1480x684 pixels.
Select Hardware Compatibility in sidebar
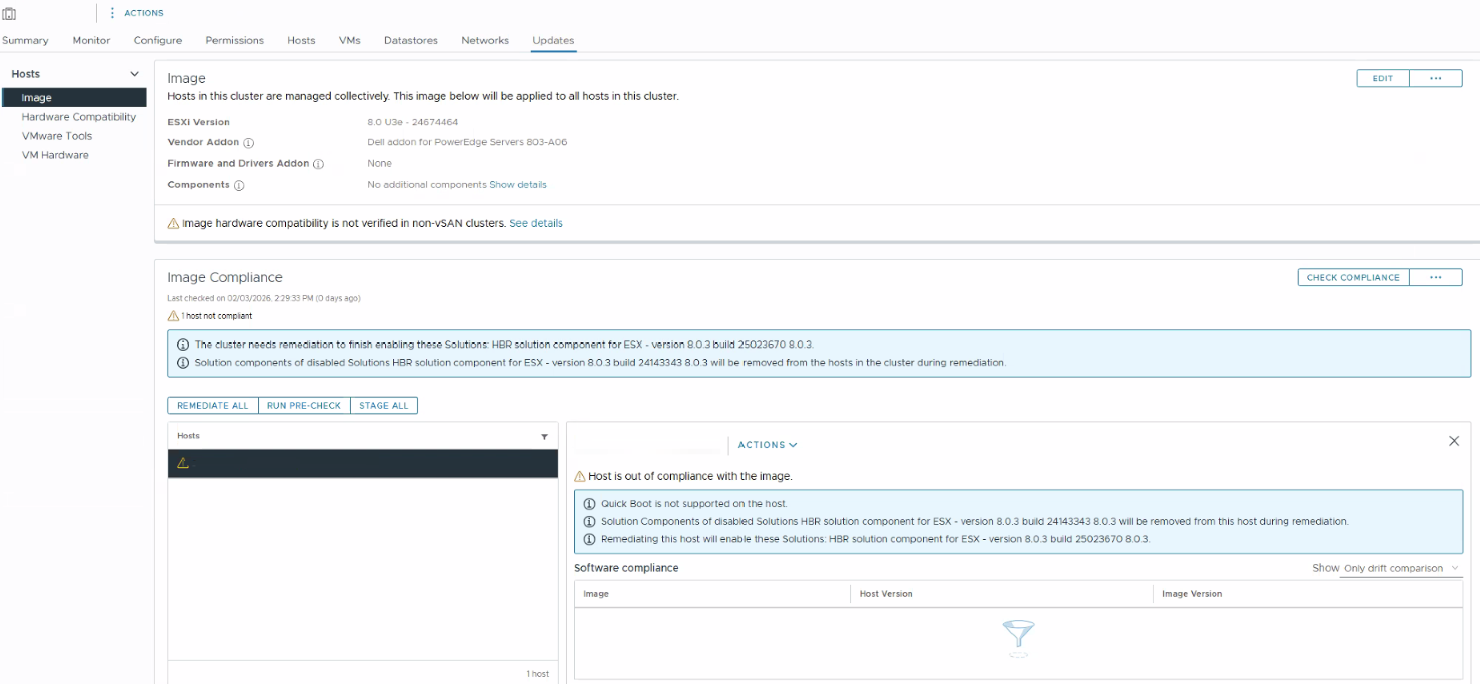(x=79, y=117)
